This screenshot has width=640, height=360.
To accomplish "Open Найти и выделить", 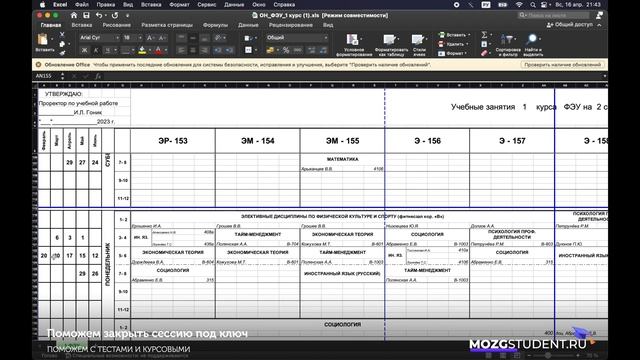I will tap(533, 44).
